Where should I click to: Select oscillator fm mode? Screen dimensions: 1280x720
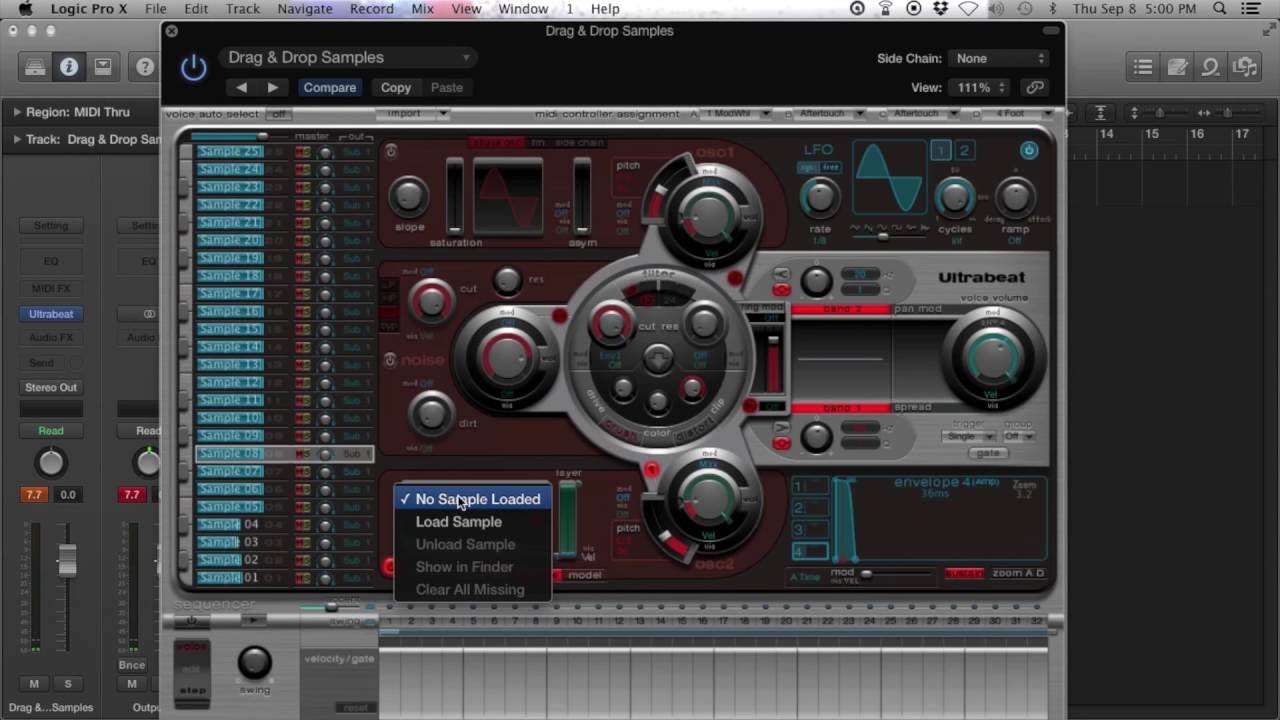[538, 143]
